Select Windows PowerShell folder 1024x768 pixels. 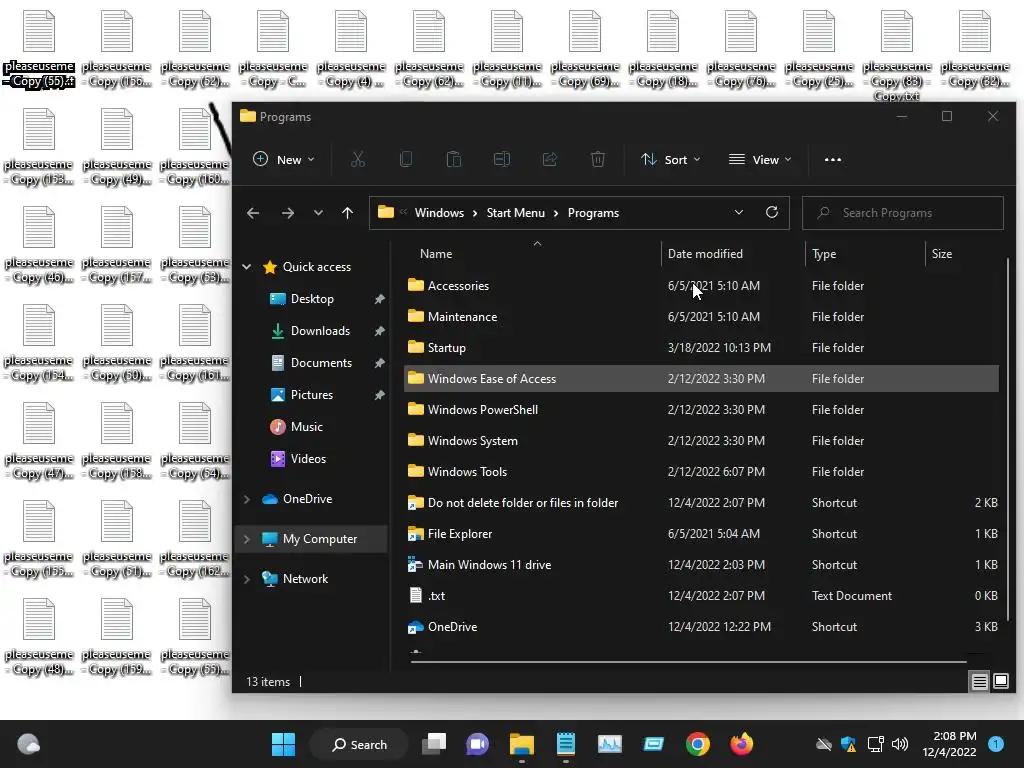coord(701,409)
